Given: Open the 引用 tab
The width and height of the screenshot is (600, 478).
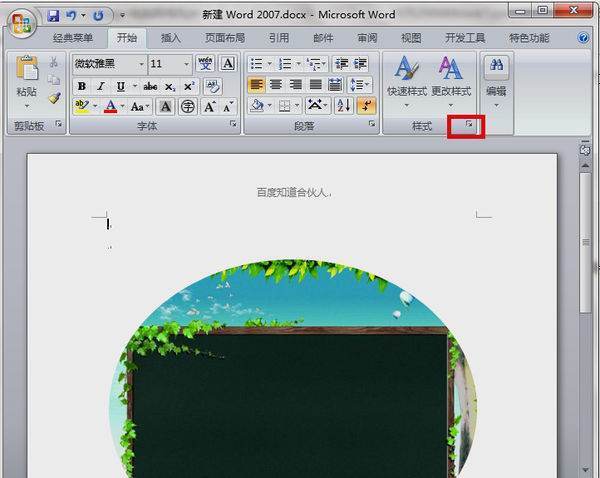Looking at the screenshot, I should tap(279, 38).
